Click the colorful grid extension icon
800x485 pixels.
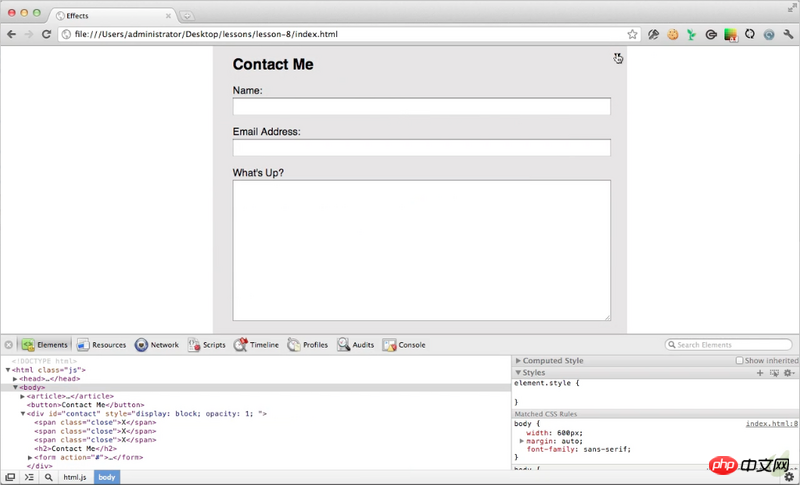[731, 35]
